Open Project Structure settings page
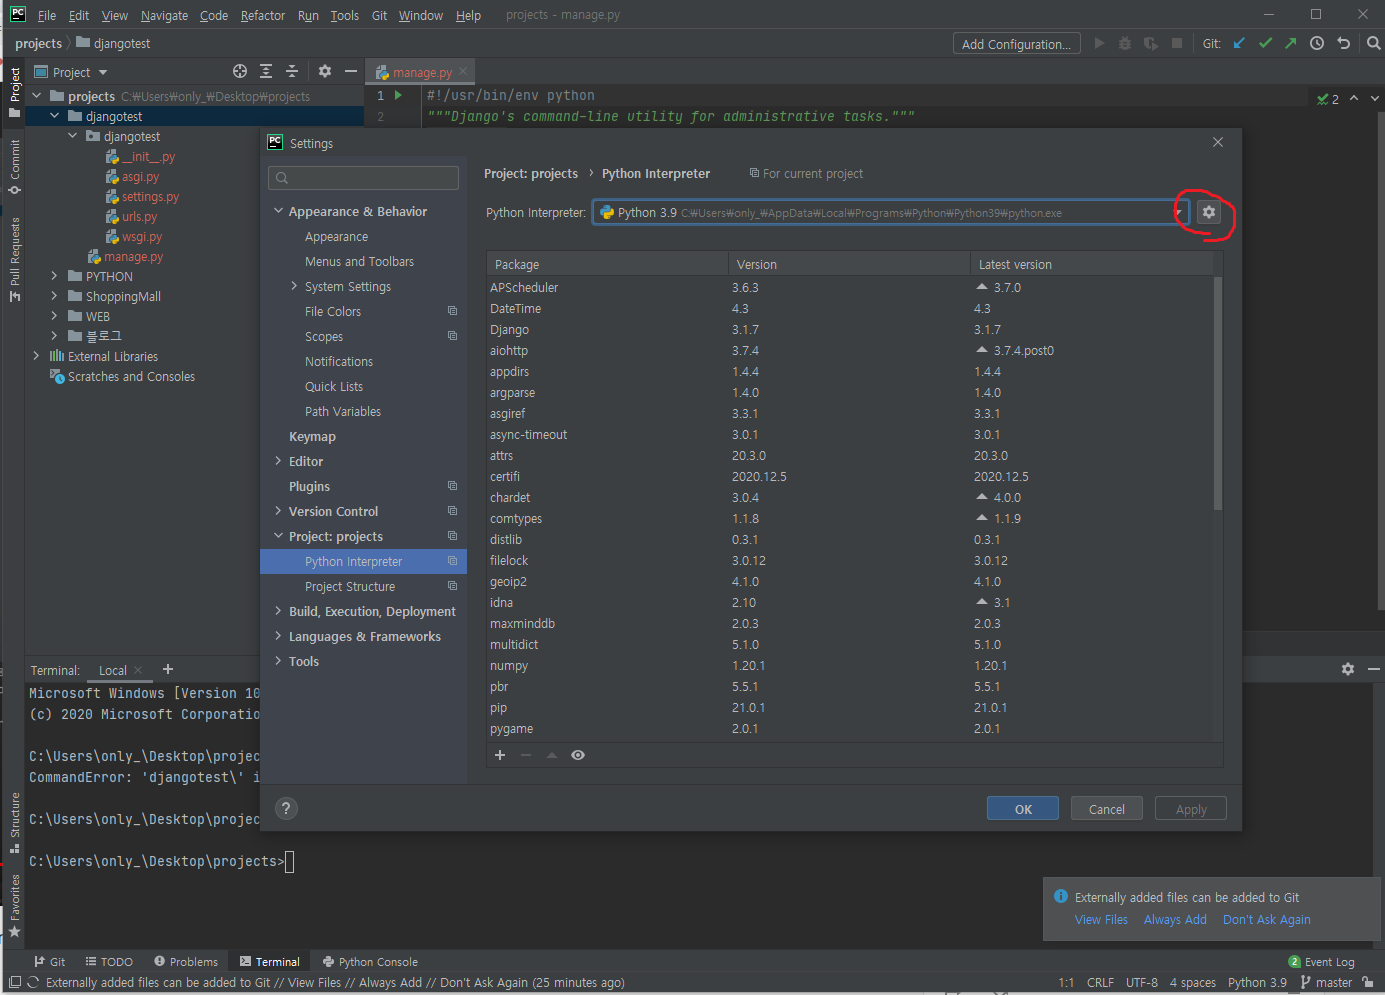This screenshot has width=1385, height=995. [x=350, y=586]
